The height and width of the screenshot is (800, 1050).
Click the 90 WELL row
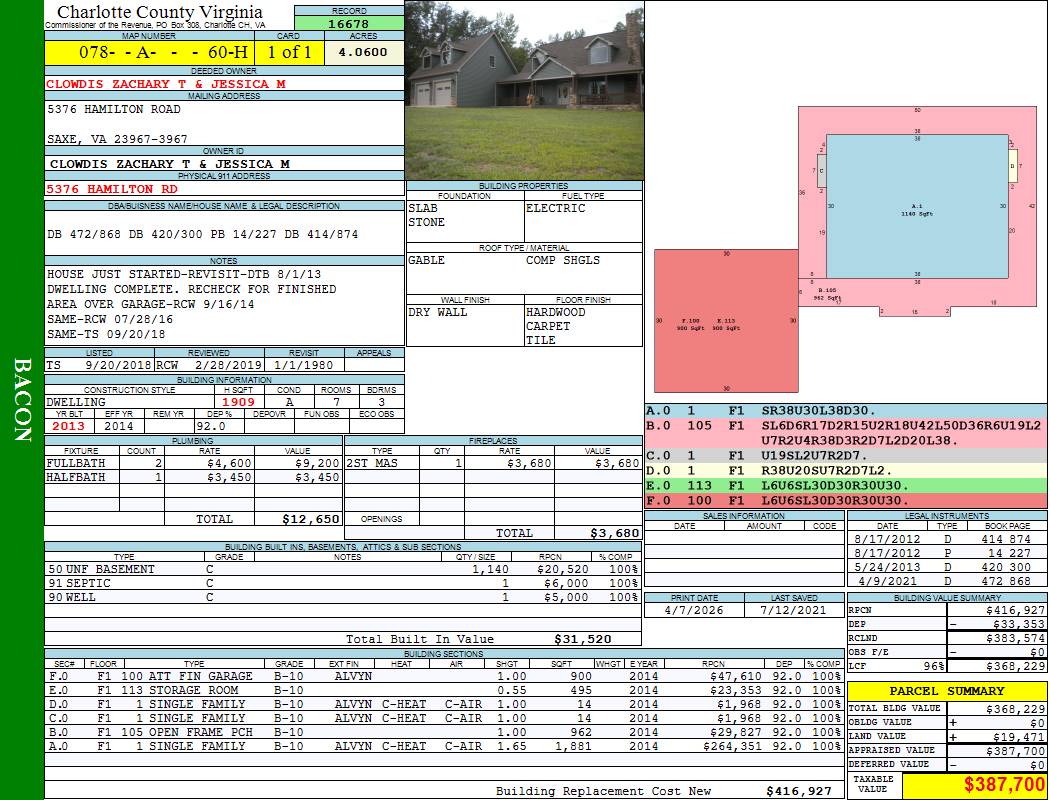click(x=342, y=597)
